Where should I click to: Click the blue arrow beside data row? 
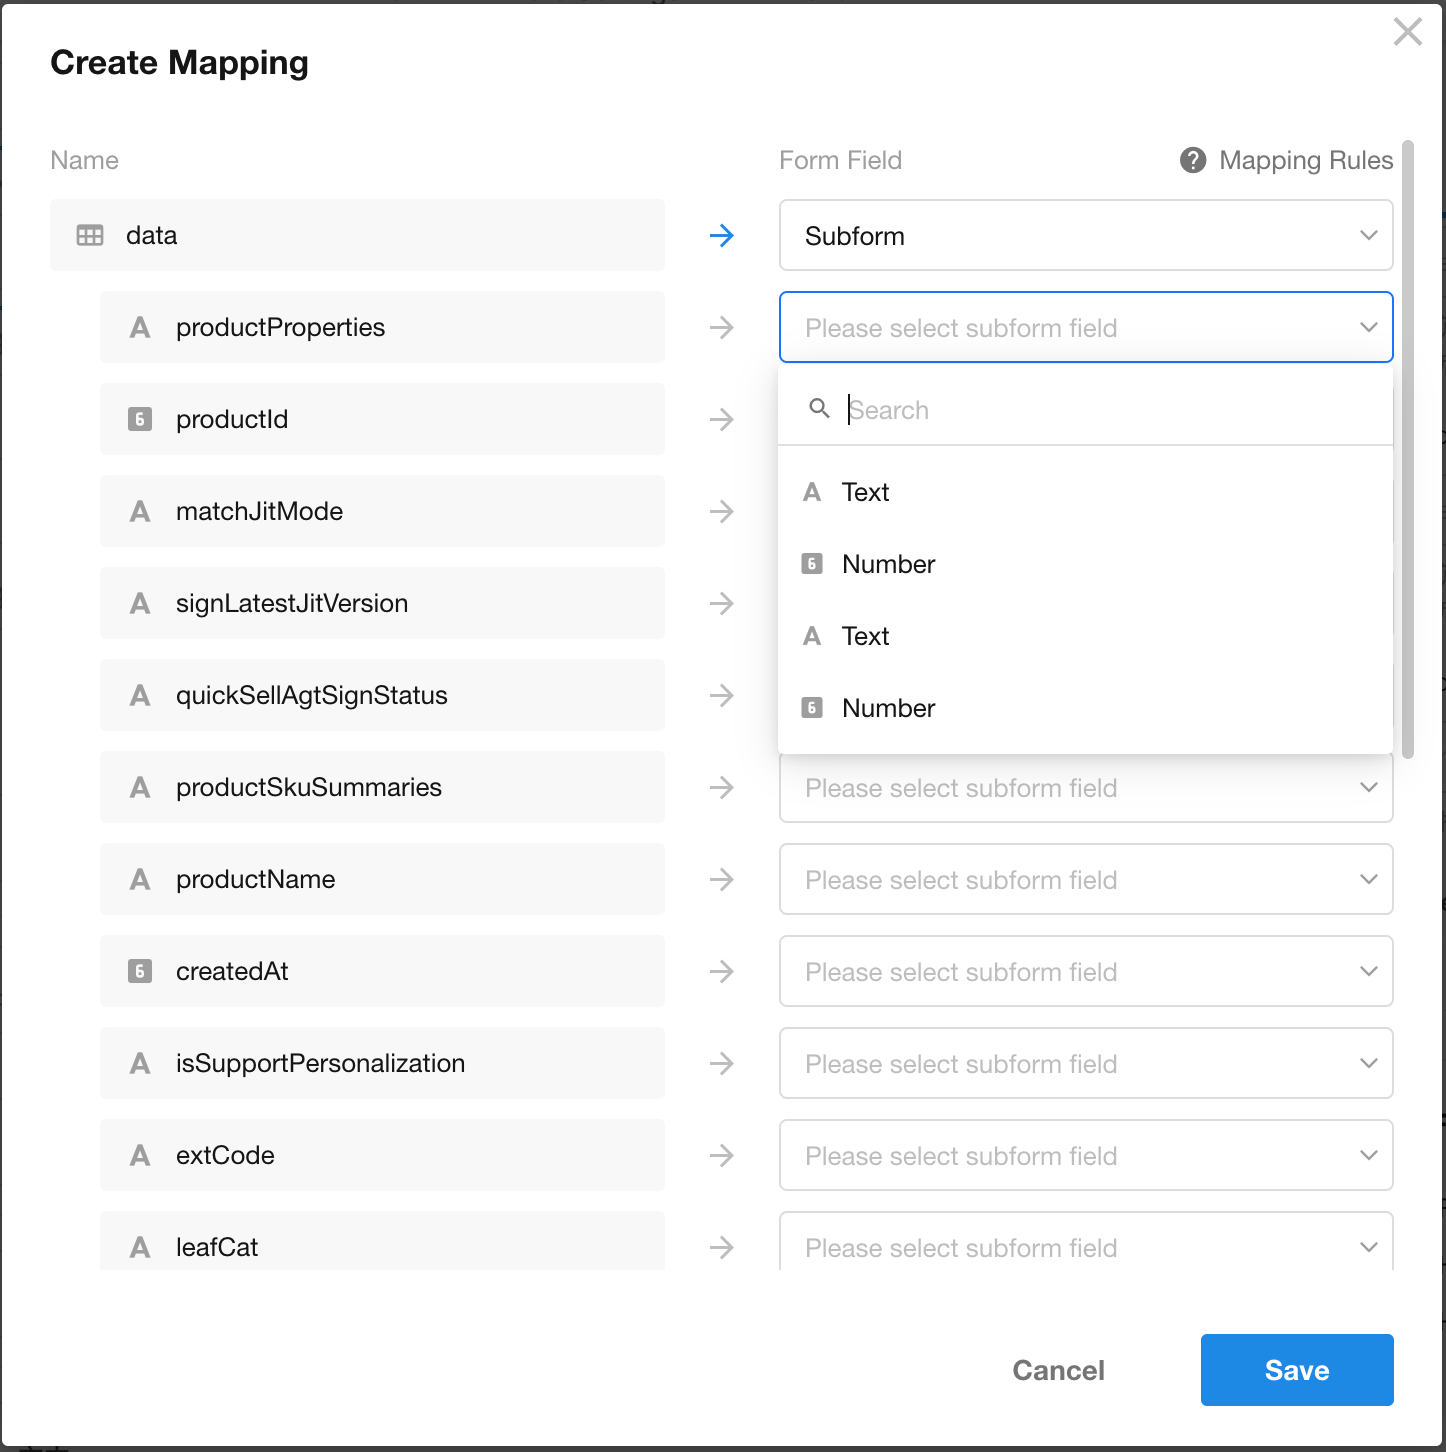[721, 236]
